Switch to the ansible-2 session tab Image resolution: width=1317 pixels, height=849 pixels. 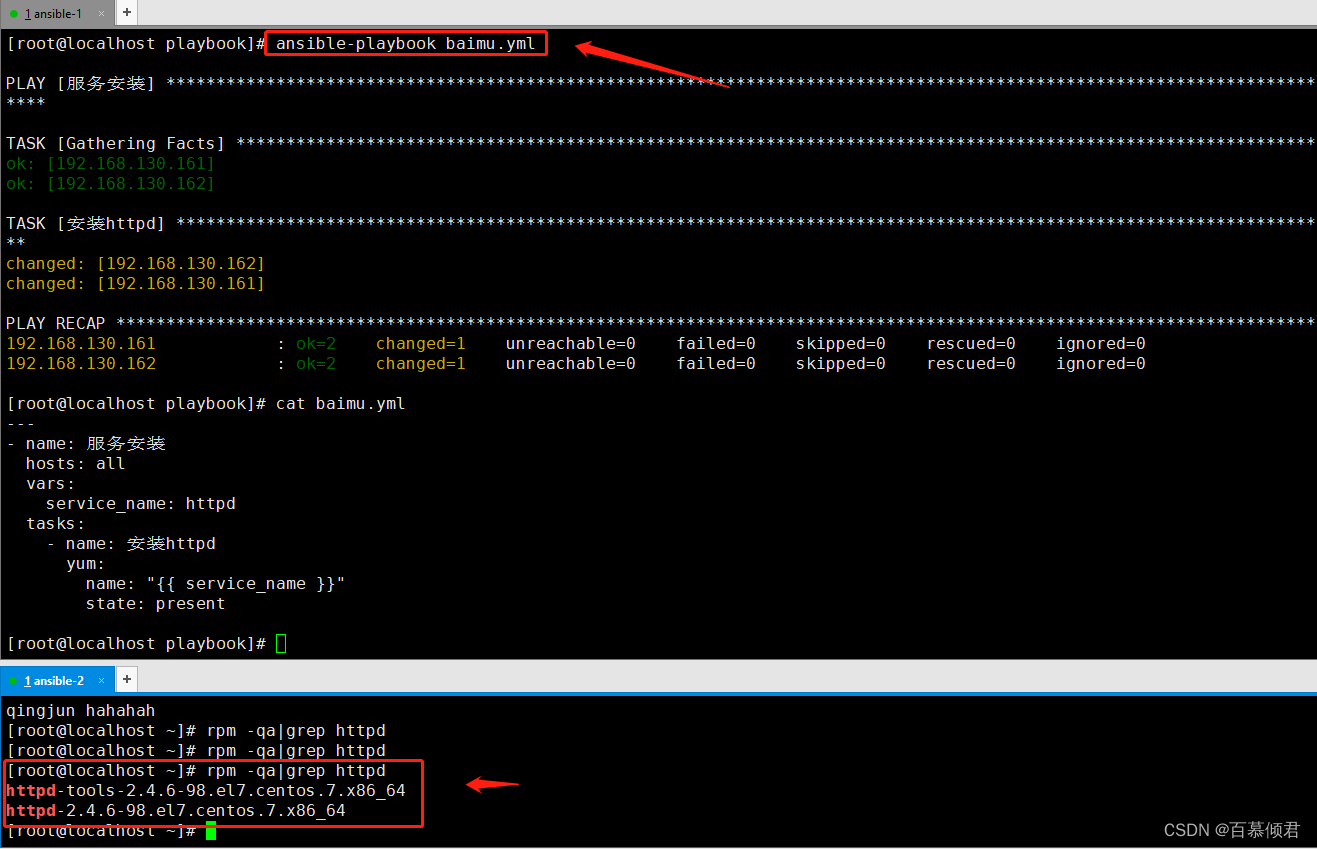(x=56, y=680)
